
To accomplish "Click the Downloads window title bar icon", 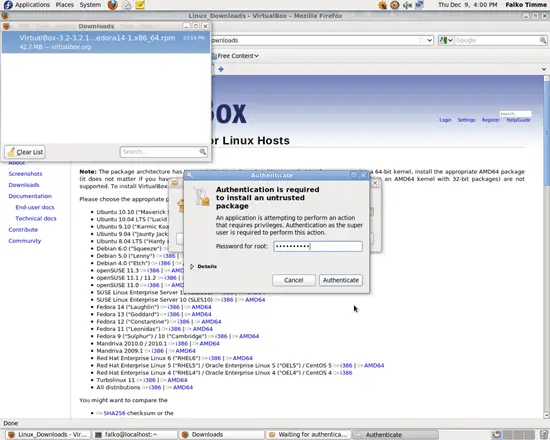I will (6, 26).
